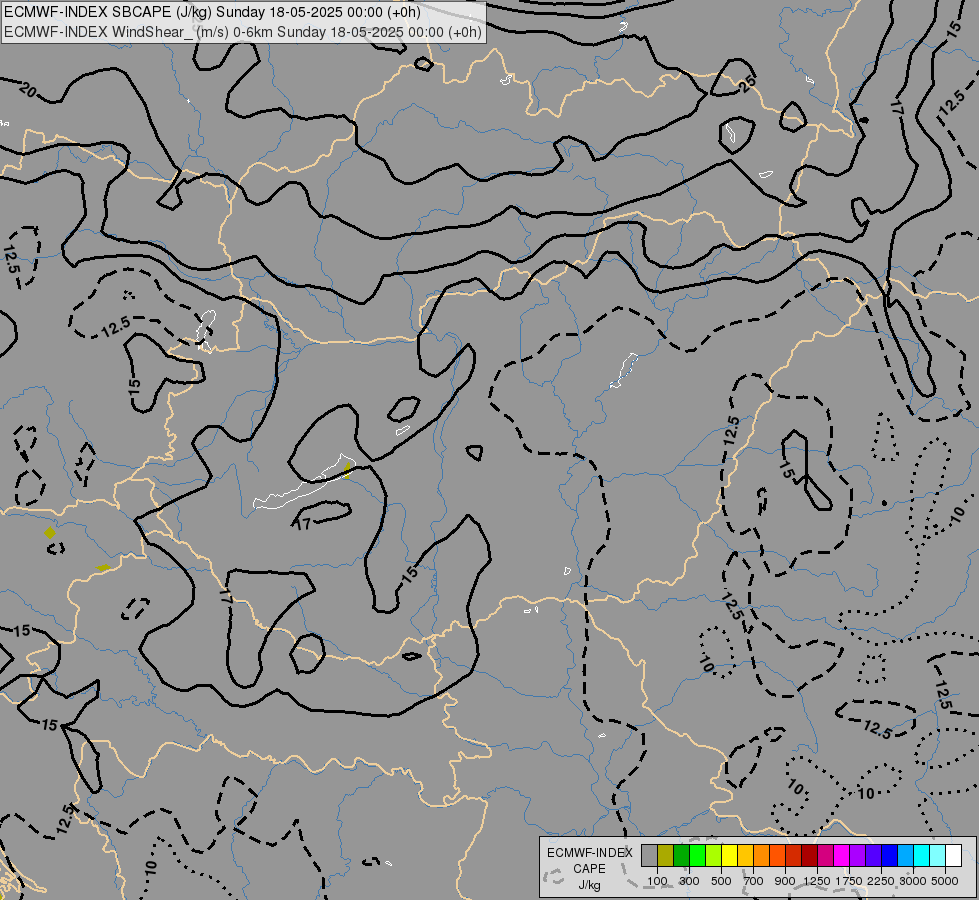The height and width of the screenshot is (900, 979).
Task: Click the legend value 1750
Action: pos(849,881)
